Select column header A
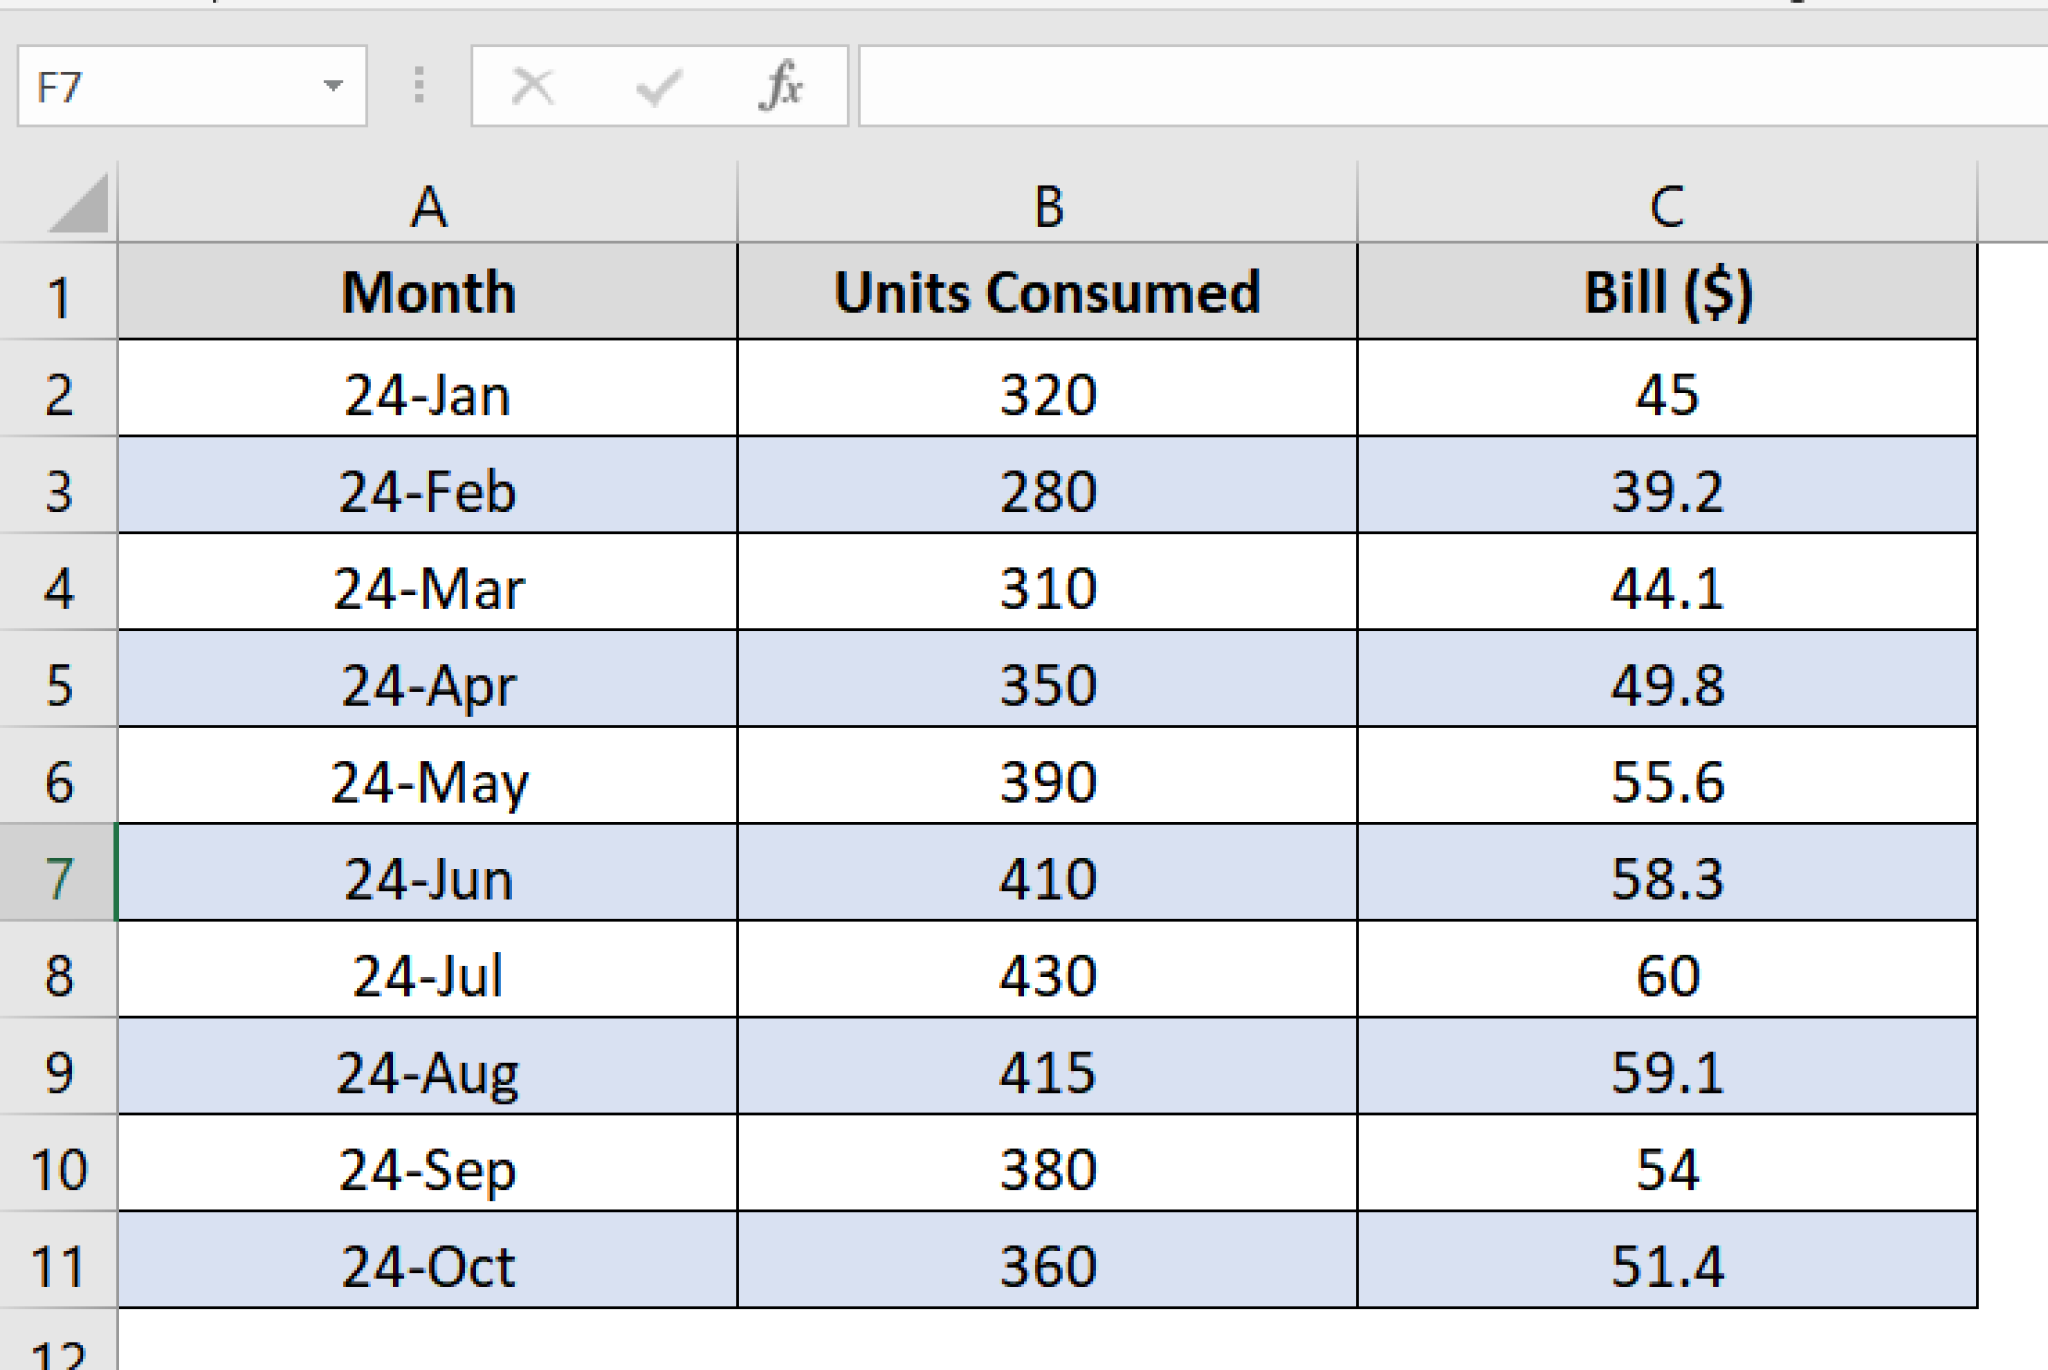 428,207
